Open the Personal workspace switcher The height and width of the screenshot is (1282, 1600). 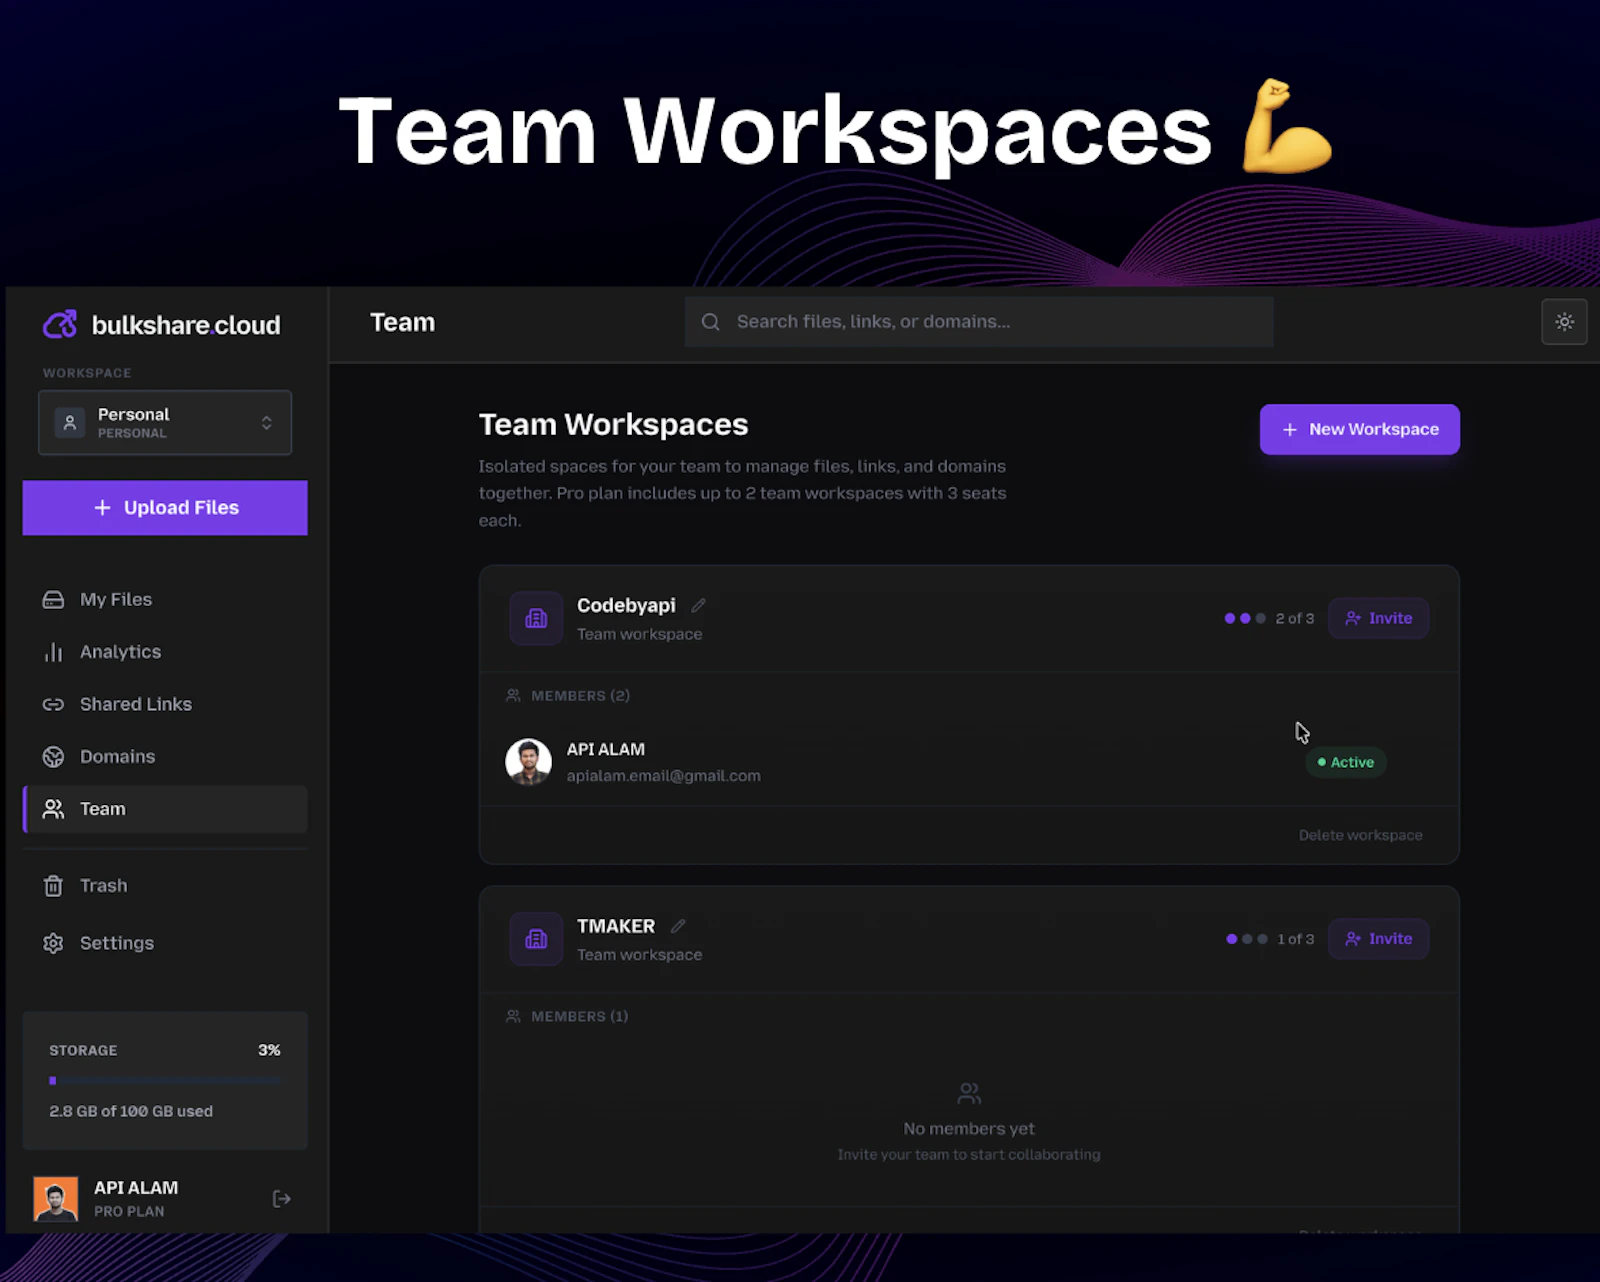pyautogui.click(x=165, y=422)
